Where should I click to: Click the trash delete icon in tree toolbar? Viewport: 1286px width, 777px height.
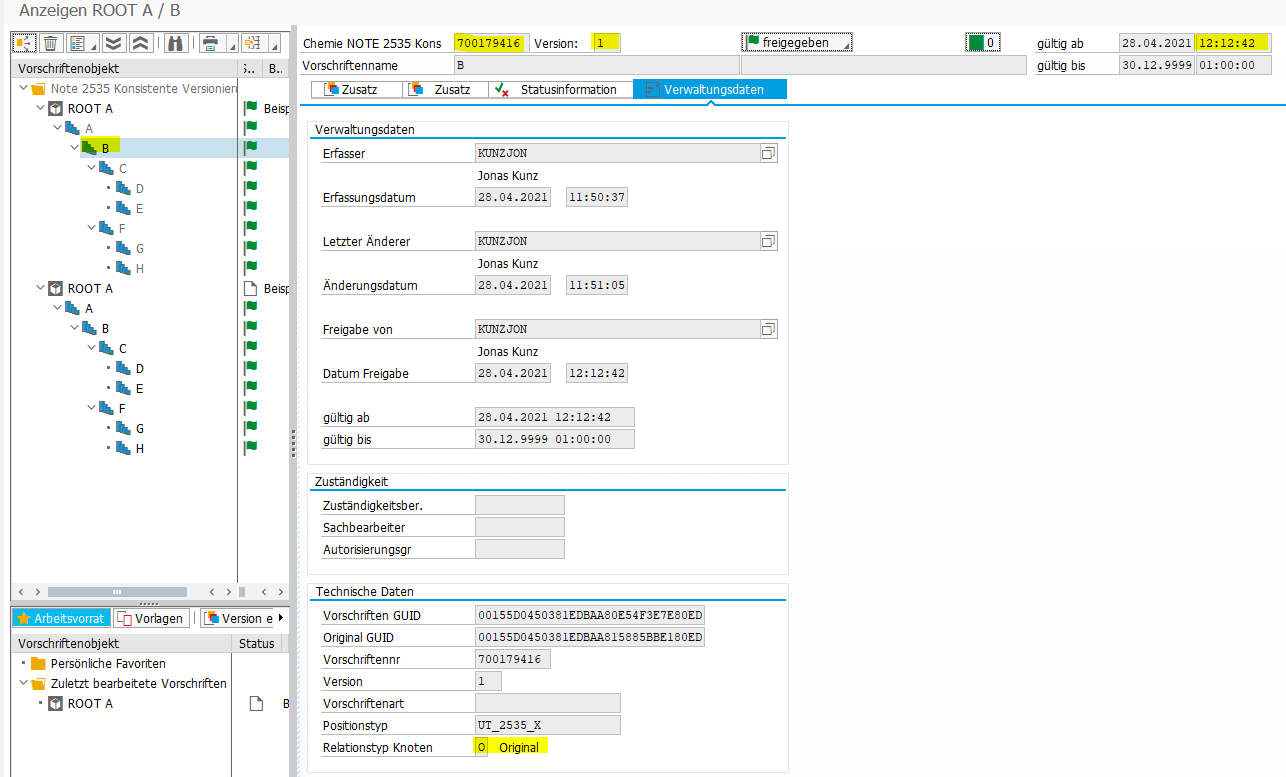[x=49, y=43]
